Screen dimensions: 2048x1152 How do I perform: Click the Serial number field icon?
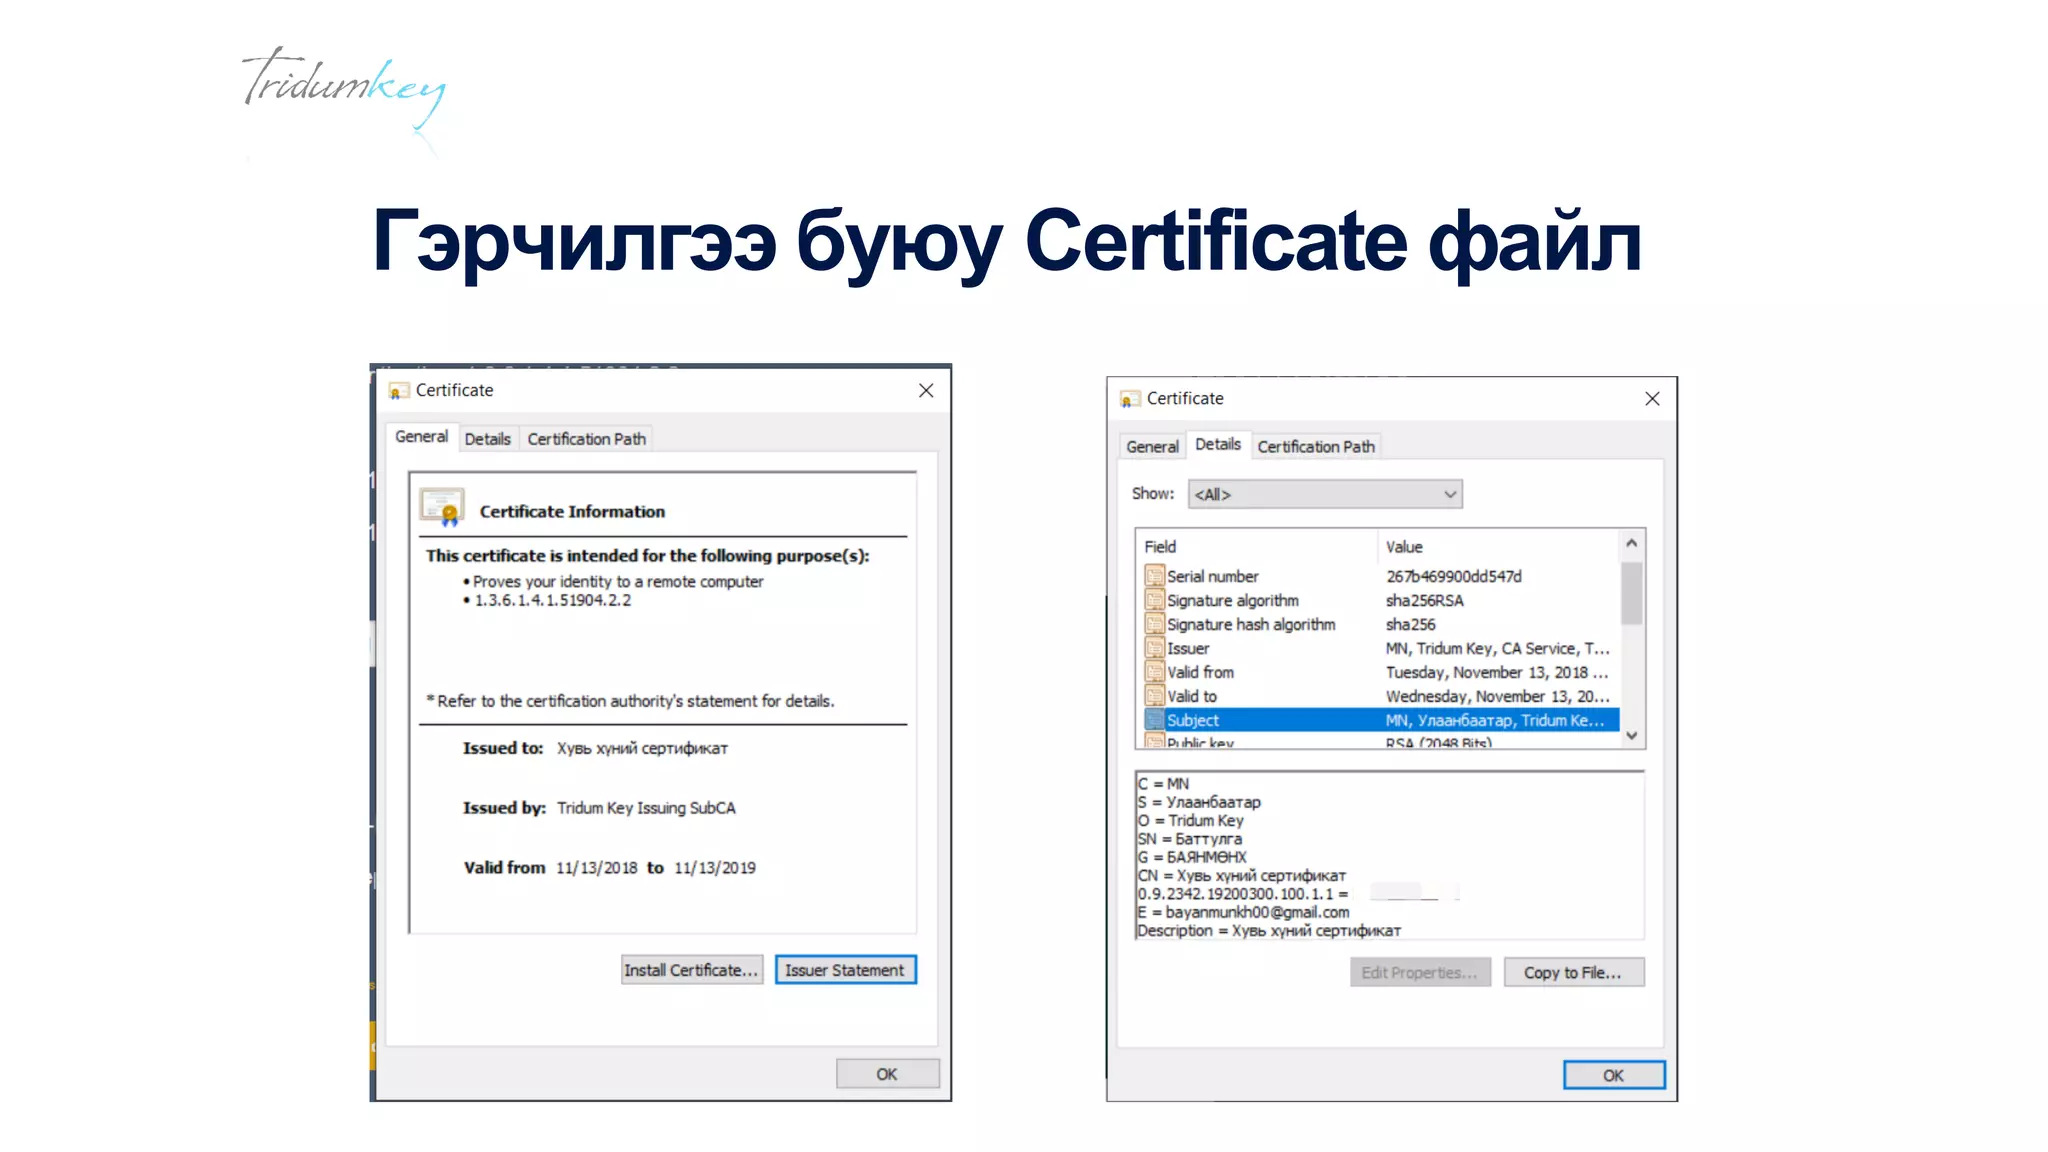1154,576
